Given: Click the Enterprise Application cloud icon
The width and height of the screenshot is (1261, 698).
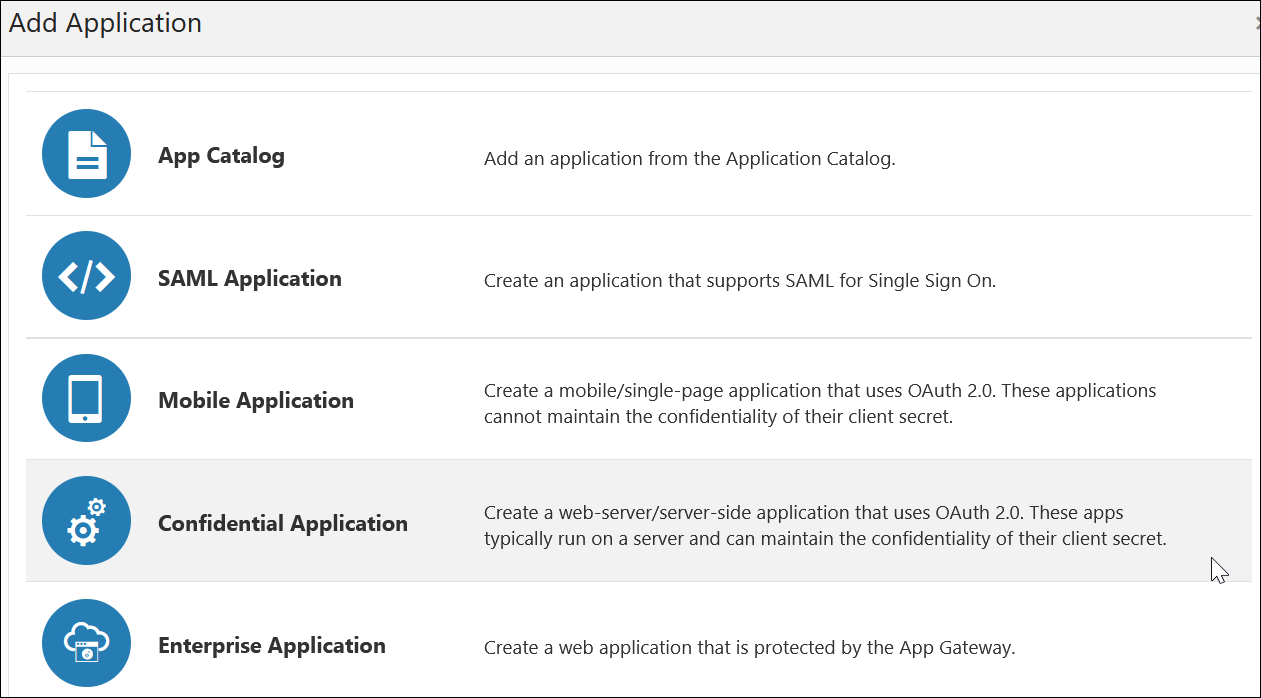Looking at the screenshot, I should pos(86,643).
